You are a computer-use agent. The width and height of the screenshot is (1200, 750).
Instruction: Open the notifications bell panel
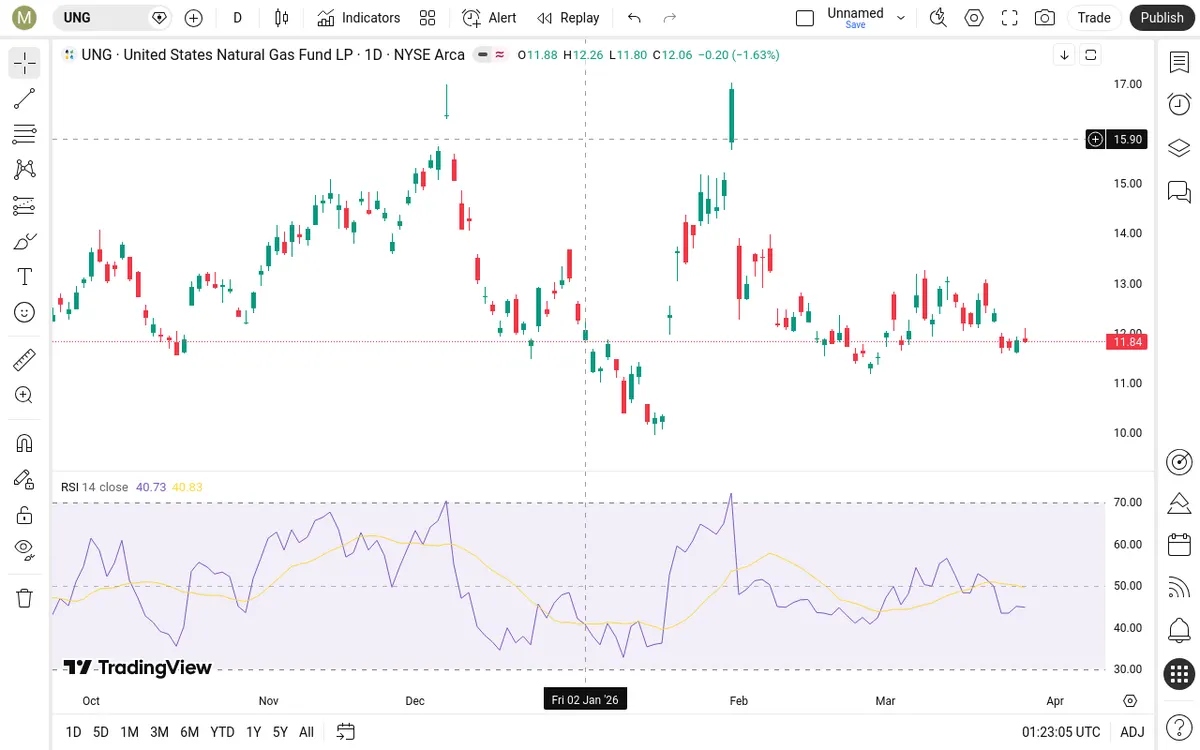point(1179,630)
